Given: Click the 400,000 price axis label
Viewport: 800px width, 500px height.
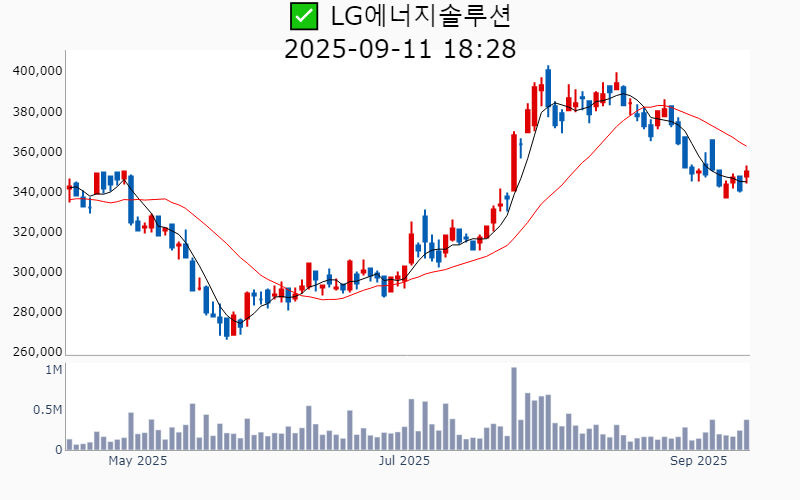Looking at the screenshot, I should [x=37, y=71].
